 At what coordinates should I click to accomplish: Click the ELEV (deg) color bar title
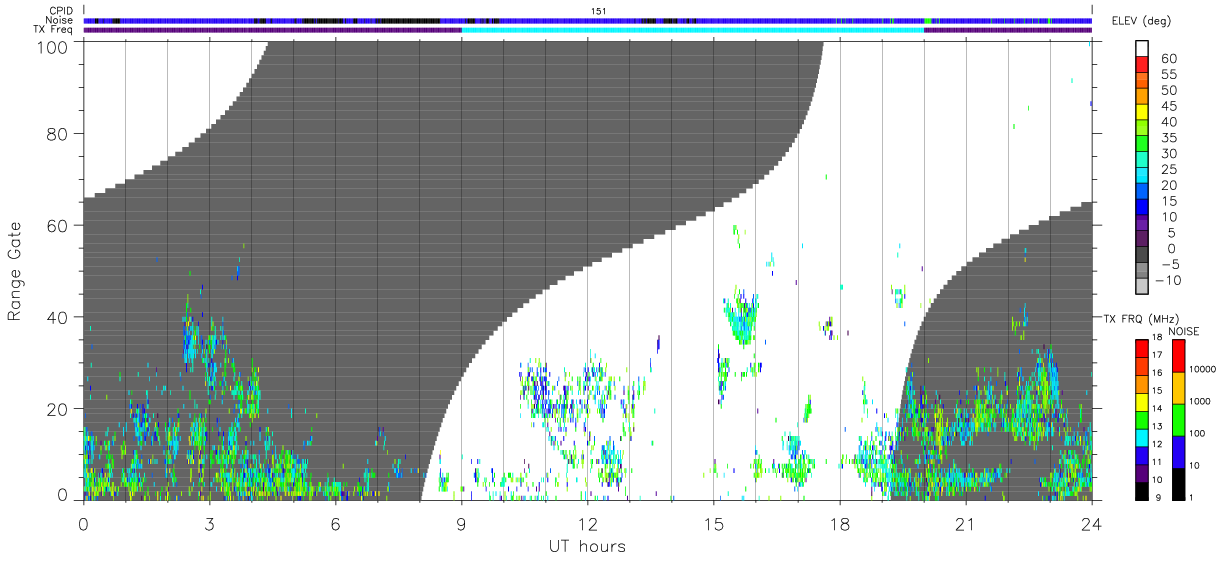(x=1143, y=21)
